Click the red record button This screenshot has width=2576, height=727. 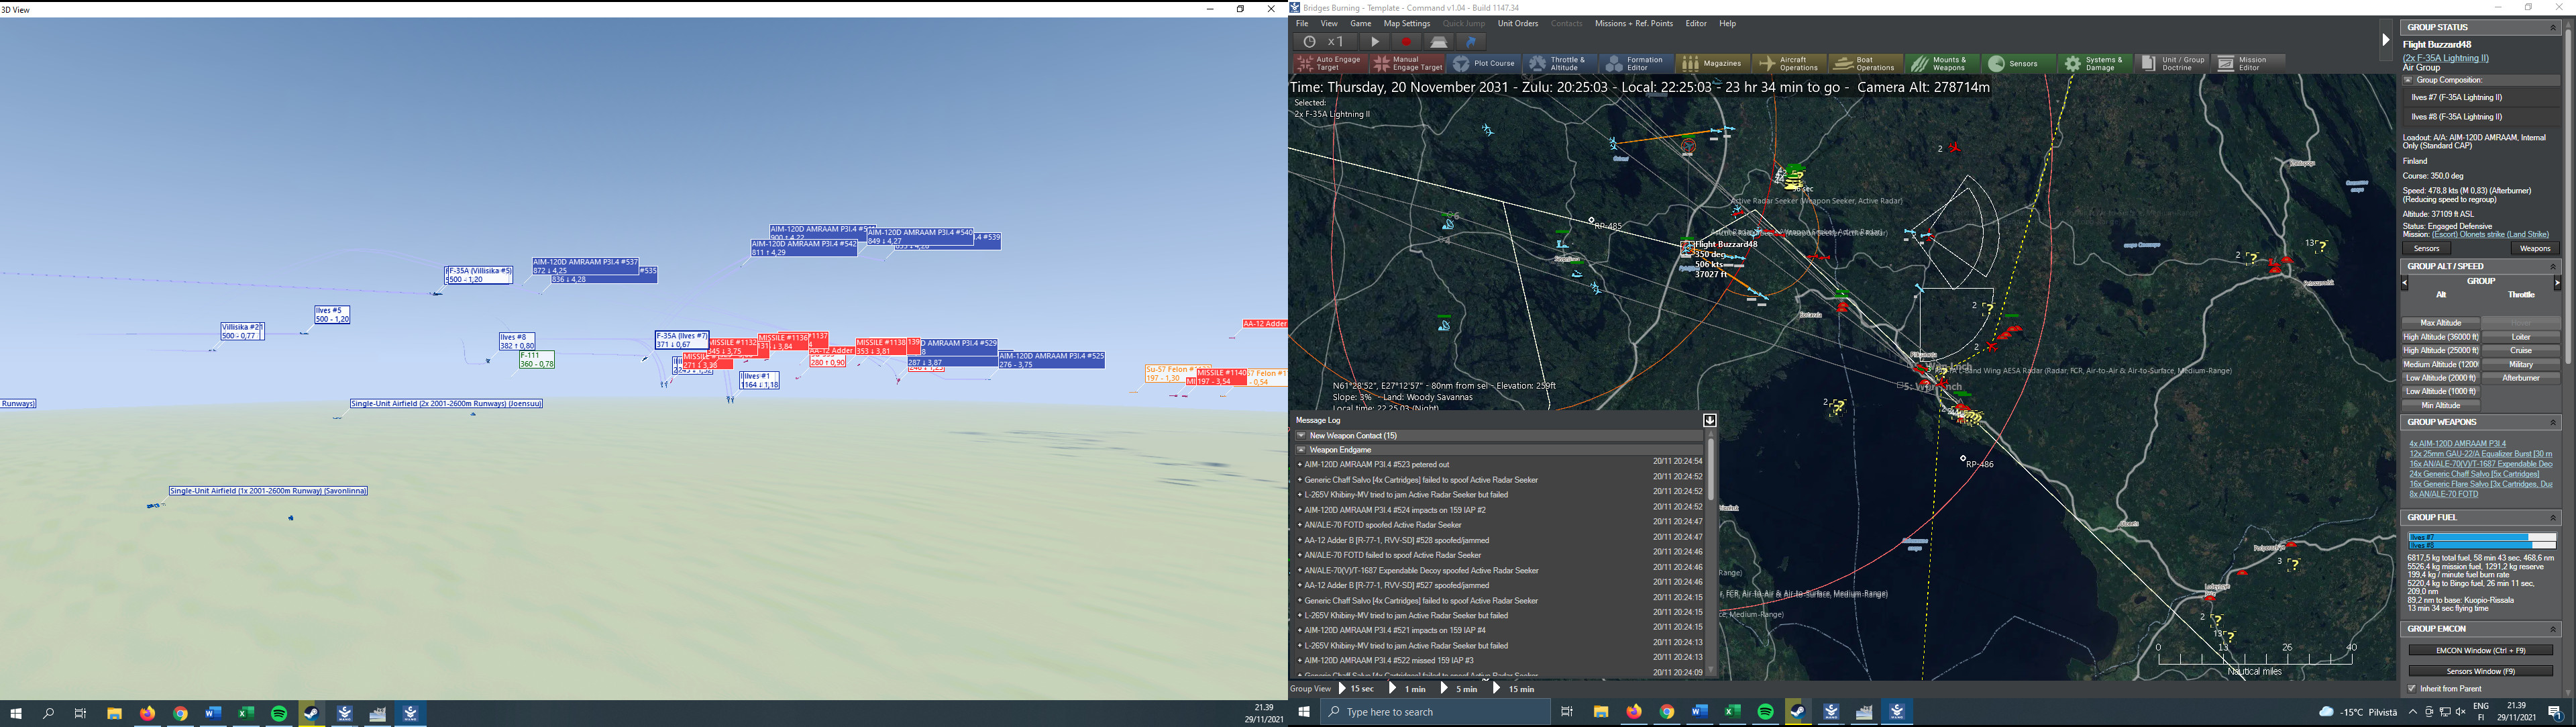click(x=1406, y=42)
